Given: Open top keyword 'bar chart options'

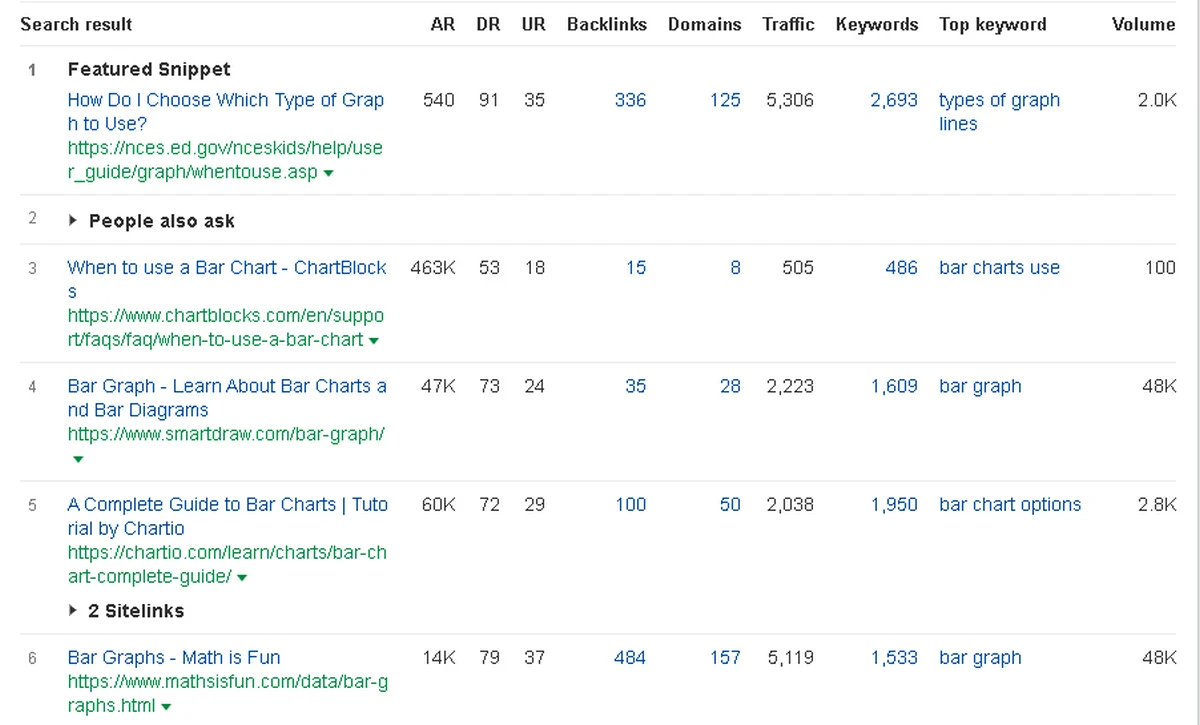Looking at the screenshot, I should click(x=1010, y=504).
